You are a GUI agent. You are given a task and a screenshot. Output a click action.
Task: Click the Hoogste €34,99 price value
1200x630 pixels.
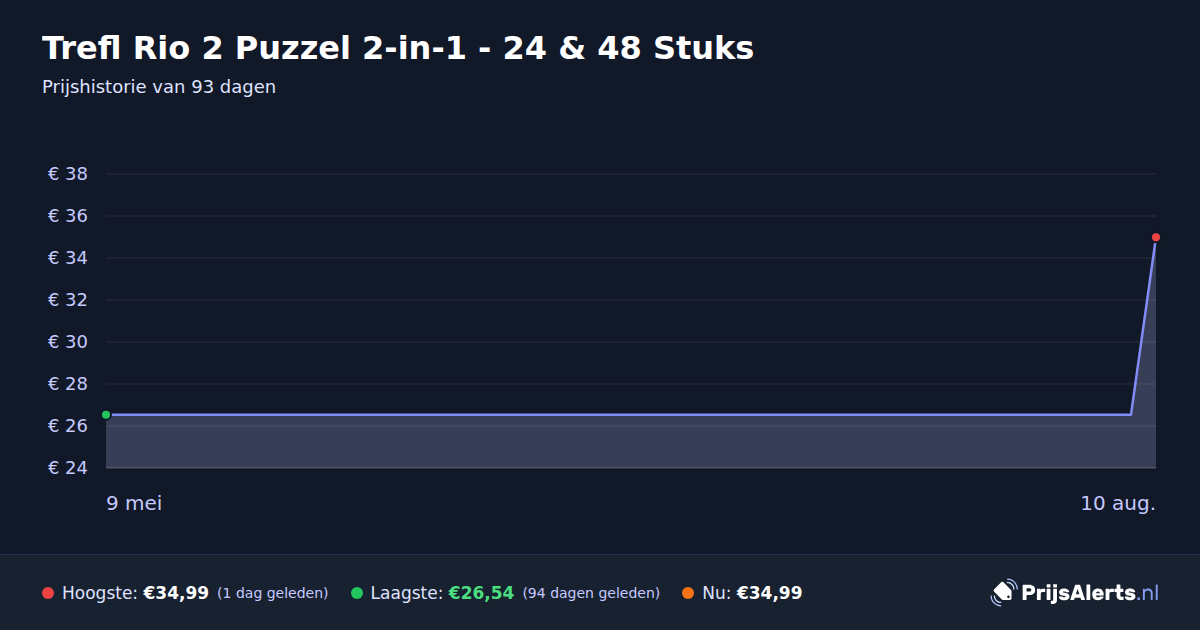click(x=176, y=593)
